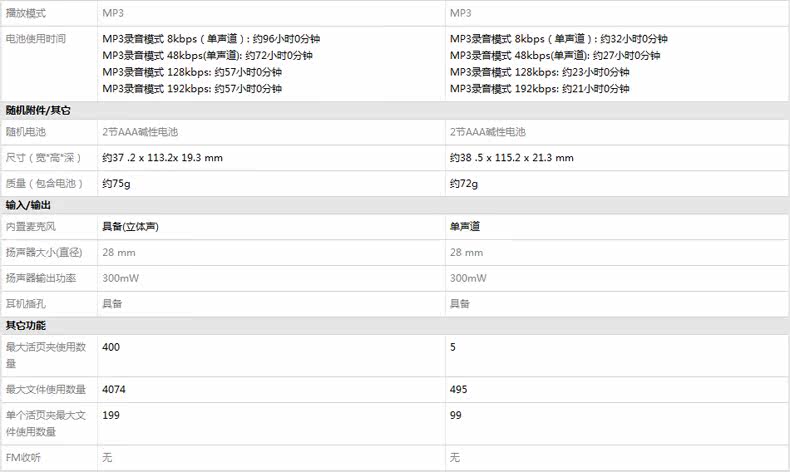Click the 耳机插孔 row label
This screenshot has width=790, height=472.
tap(26, 303)
